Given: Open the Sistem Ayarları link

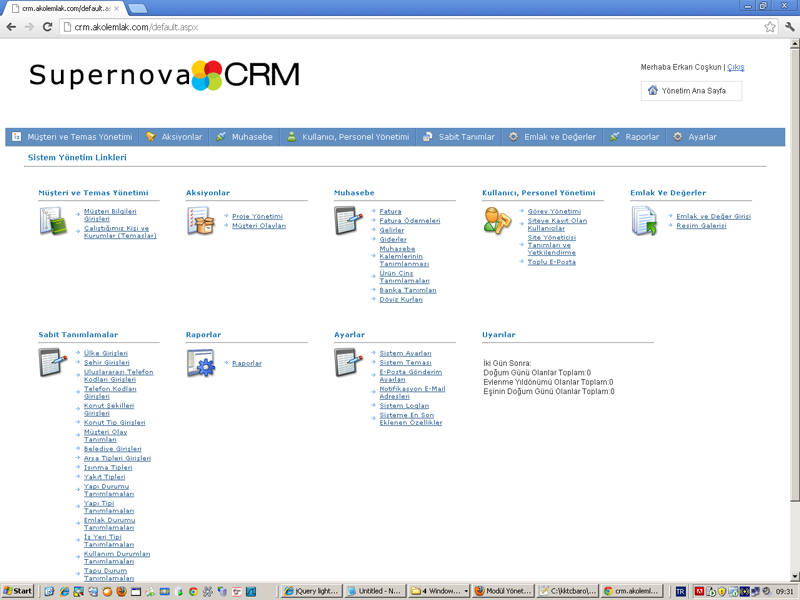Looking at the screenshot, I should [405, 353].
